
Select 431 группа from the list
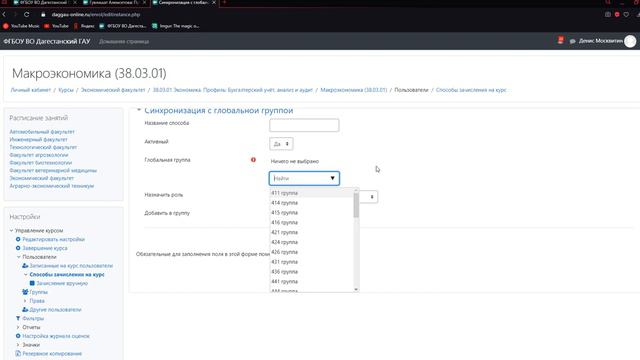[x=311, y=262]
